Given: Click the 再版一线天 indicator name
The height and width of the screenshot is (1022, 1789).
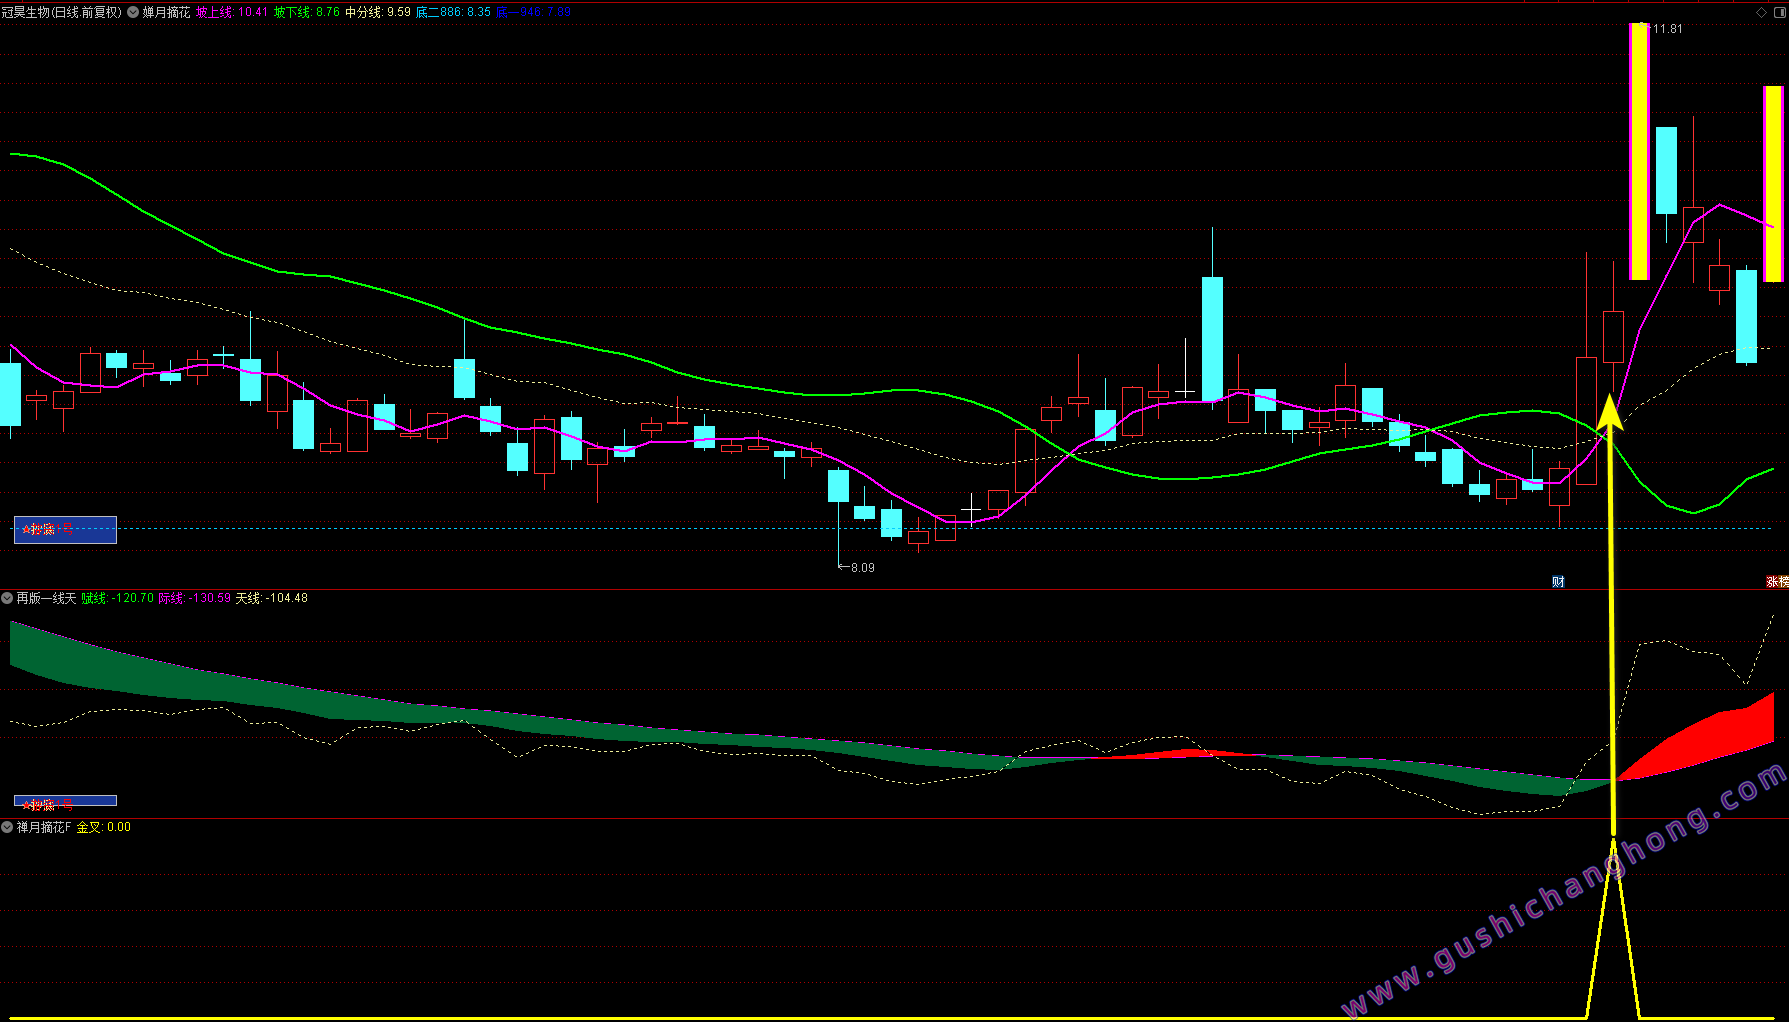Looking at the screenshot, I should tap(46, 598).
